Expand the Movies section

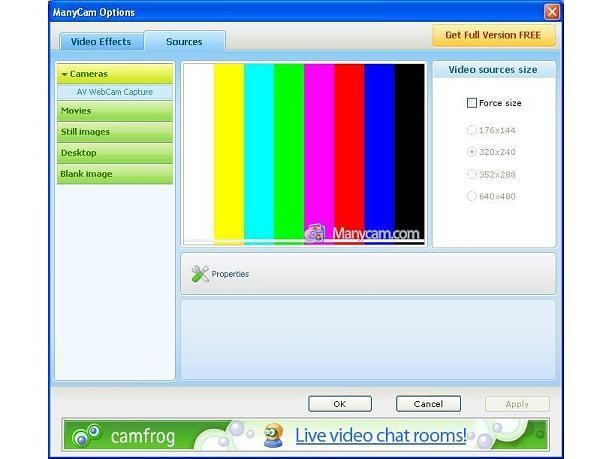[115, 111]
